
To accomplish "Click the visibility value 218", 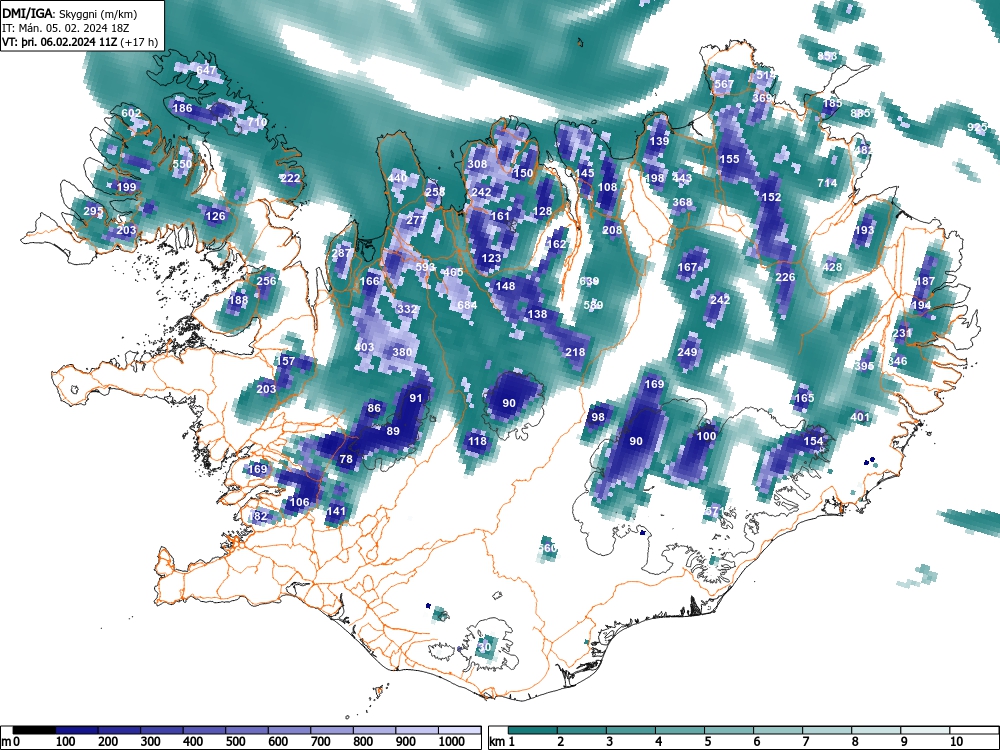I will coord(575,352).
